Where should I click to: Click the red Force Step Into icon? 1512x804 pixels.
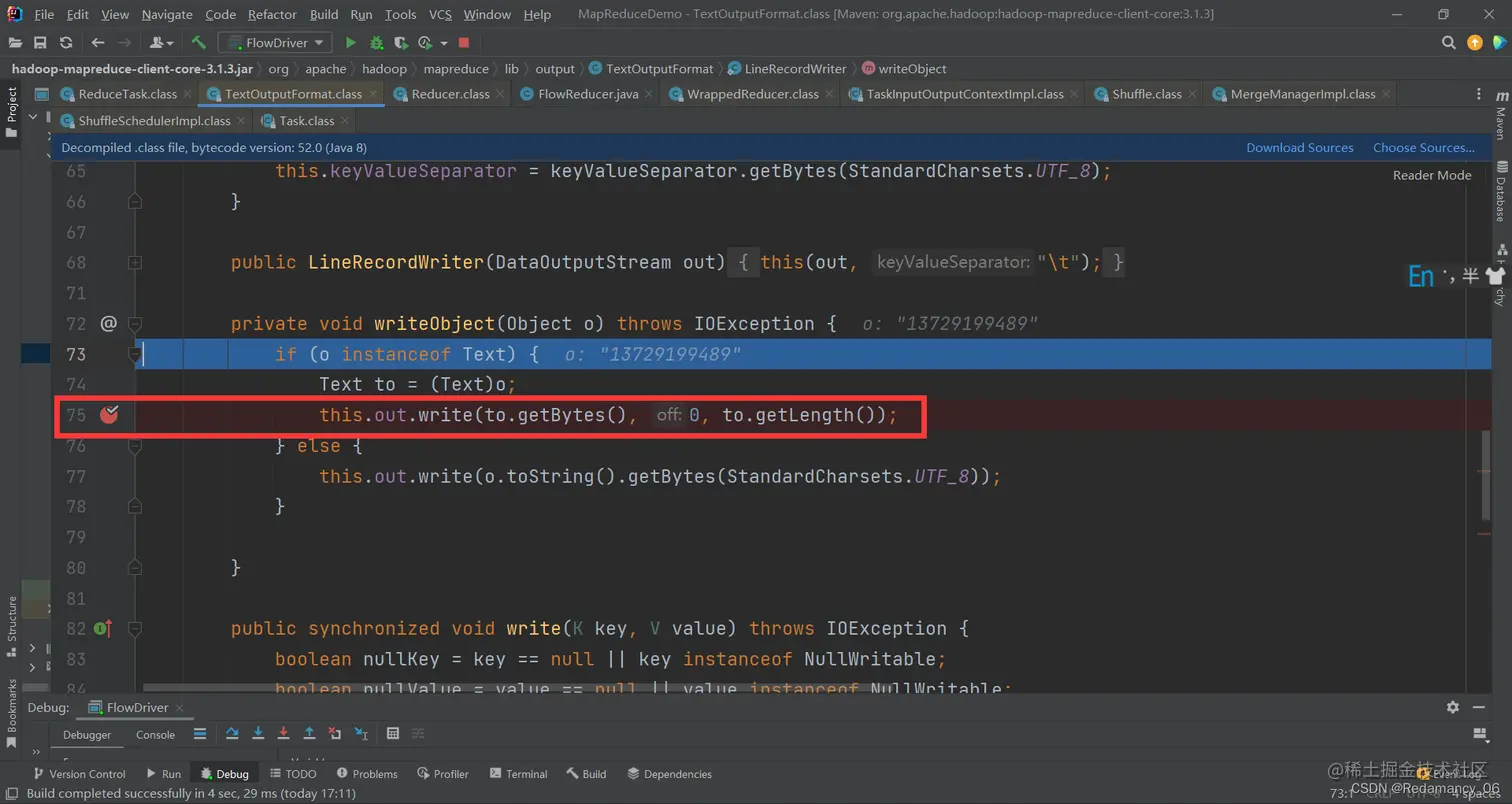coord(284,734)
